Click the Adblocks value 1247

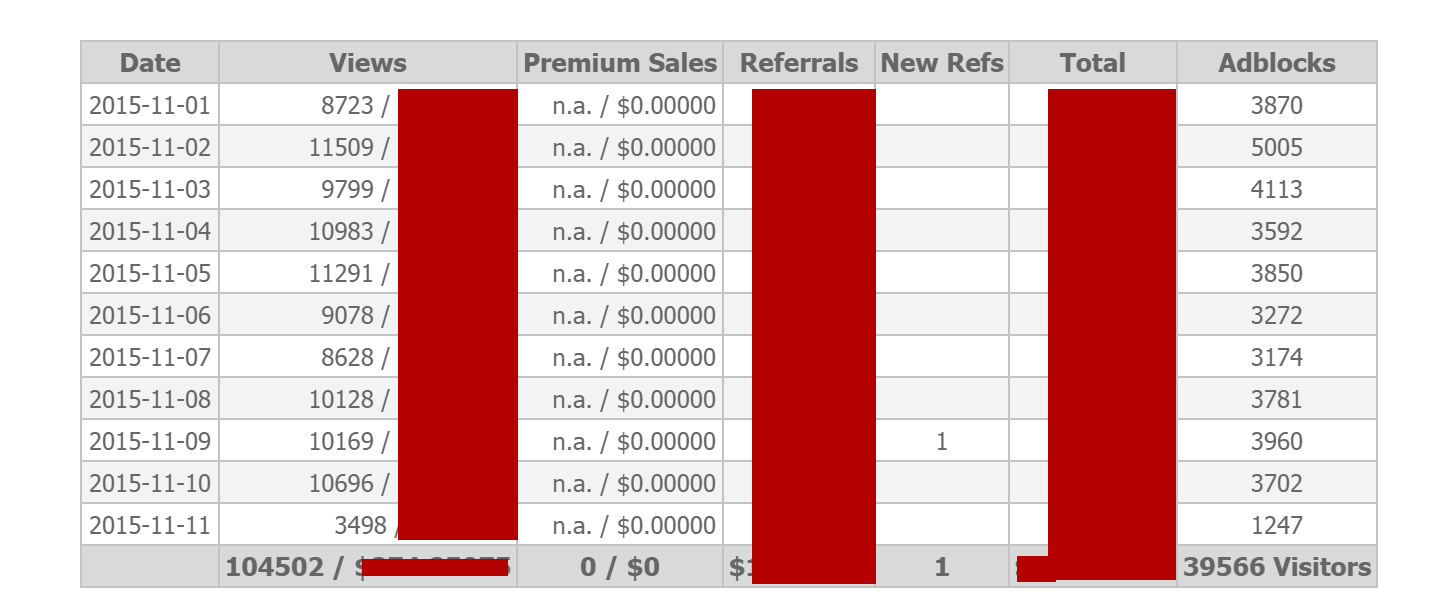point(1277,525)
